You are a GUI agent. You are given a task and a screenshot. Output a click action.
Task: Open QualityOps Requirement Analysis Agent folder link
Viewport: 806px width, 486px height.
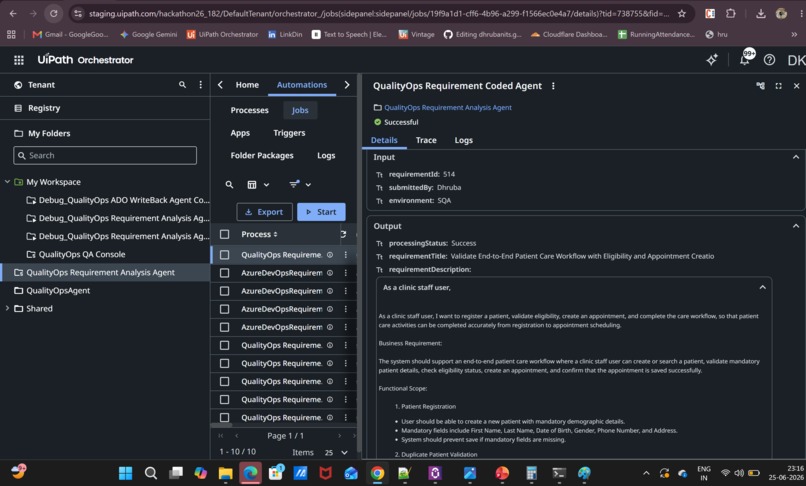tap(448, 107)
